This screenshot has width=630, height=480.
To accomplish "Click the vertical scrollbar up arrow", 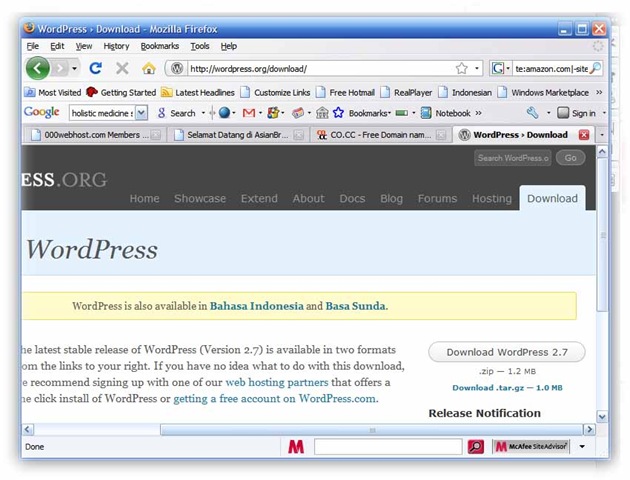I will pyautogui.click(x=602, y=152).
